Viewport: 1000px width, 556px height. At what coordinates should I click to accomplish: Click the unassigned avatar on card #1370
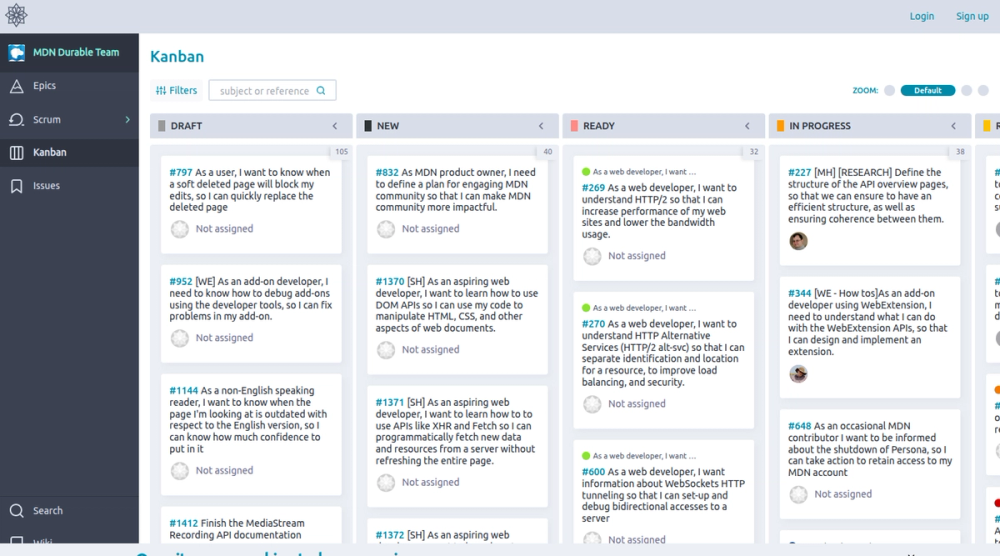click(386, 350)
